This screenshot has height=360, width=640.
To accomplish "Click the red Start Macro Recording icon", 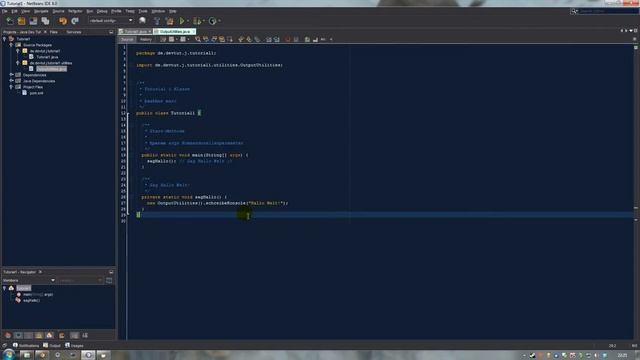I will point(288,40).
